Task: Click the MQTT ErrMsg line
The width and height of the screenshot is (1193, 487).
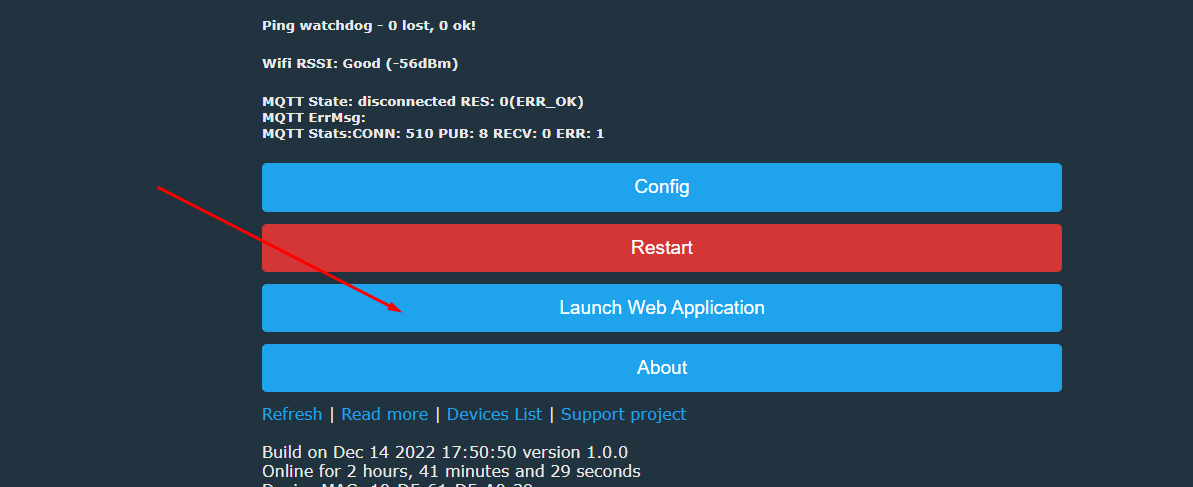Action: (x=314, y=117)
